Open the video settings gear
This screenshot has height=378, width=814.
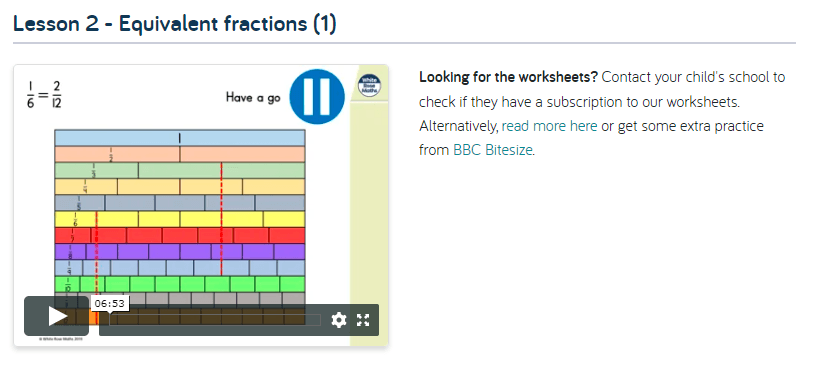(338, 320)
